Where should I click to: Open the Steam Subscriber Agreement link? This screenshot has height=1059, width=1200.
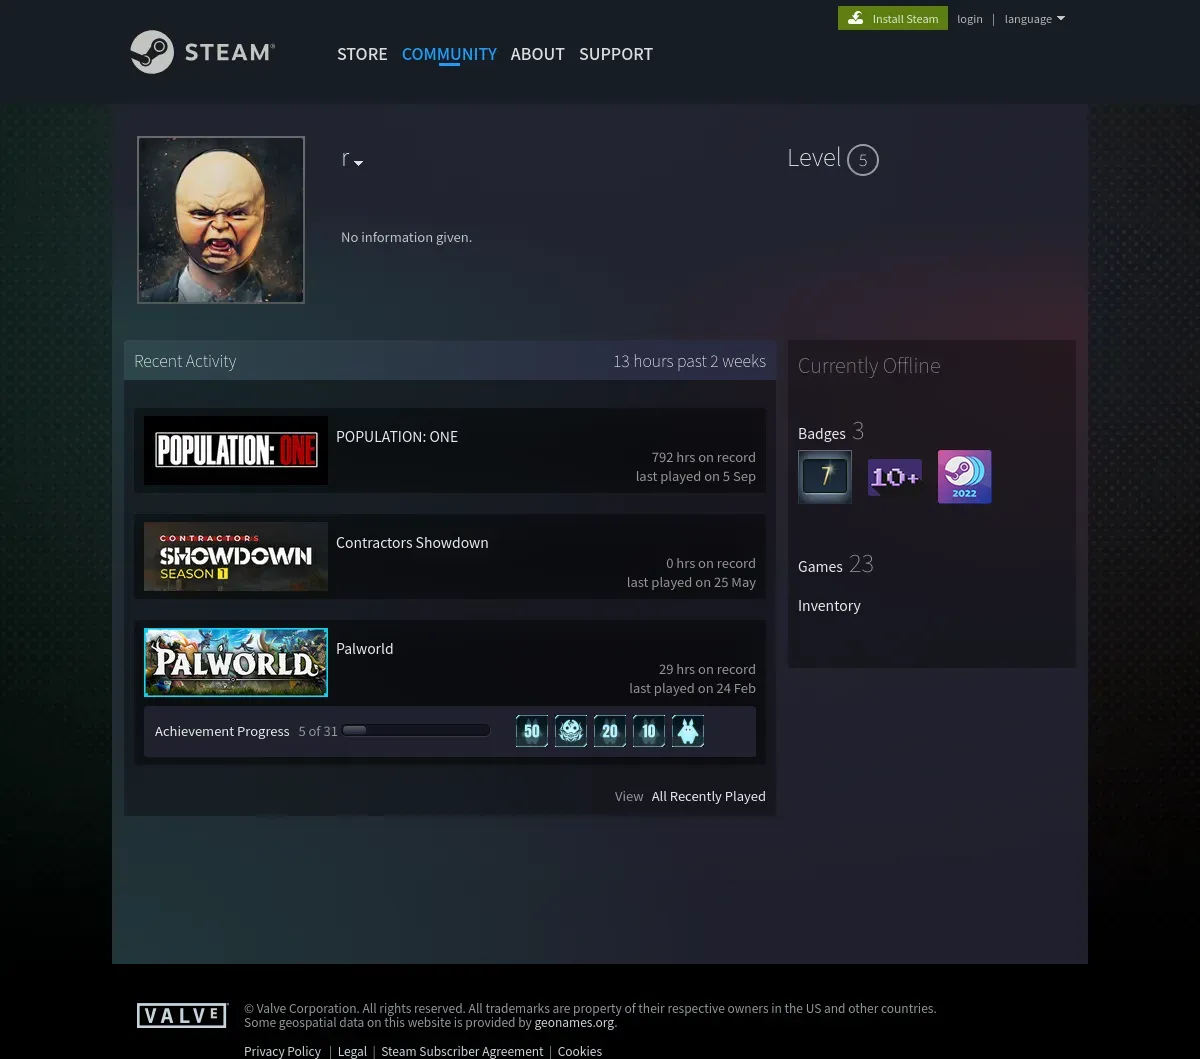(x=462, y=1051)
